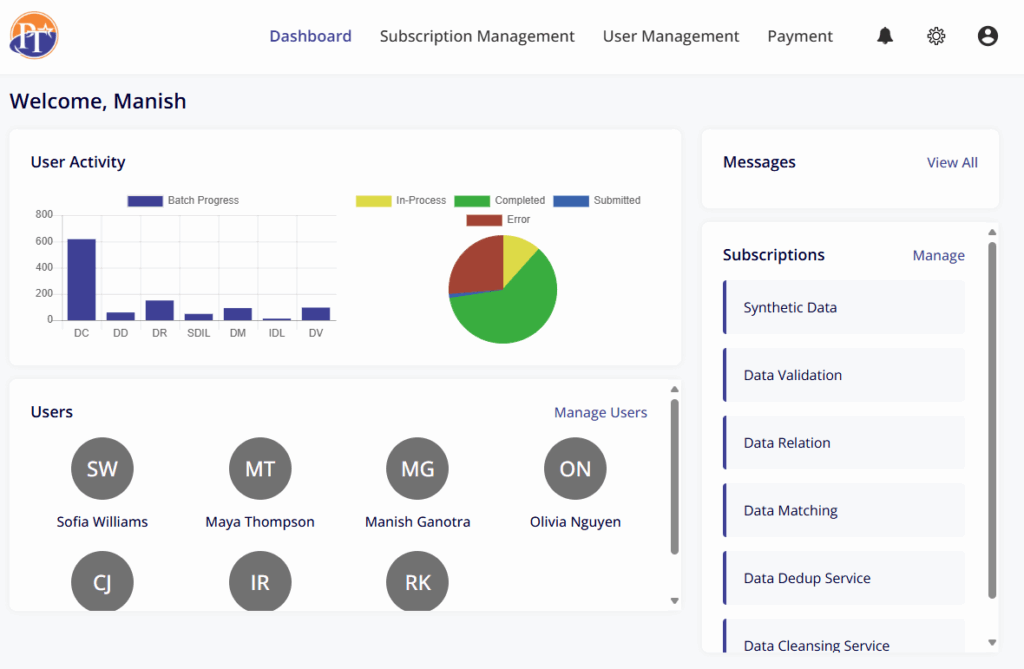Open the user profile account icon
This screenshot has height=669, width=1024.
point(988,36)
